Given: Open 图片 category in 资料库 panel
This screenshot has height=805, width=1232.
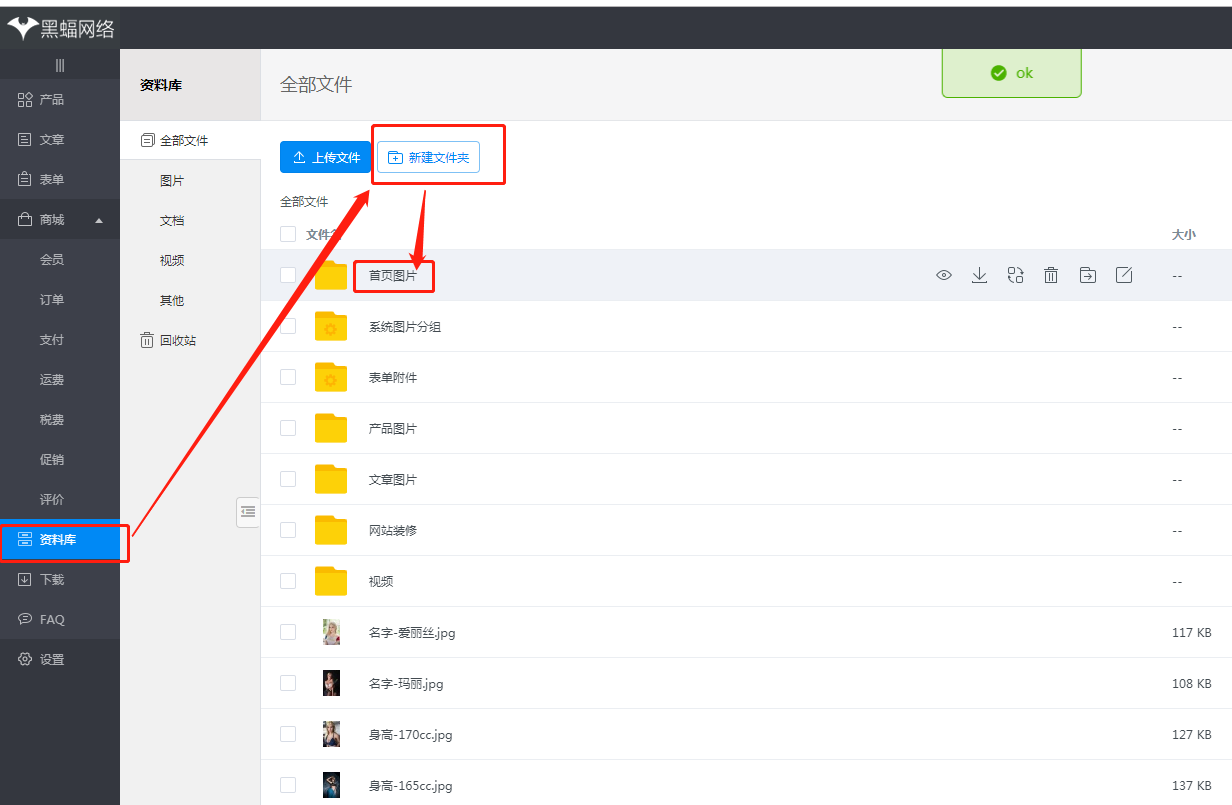Looking at the screenshot, I should click(172, 181).
